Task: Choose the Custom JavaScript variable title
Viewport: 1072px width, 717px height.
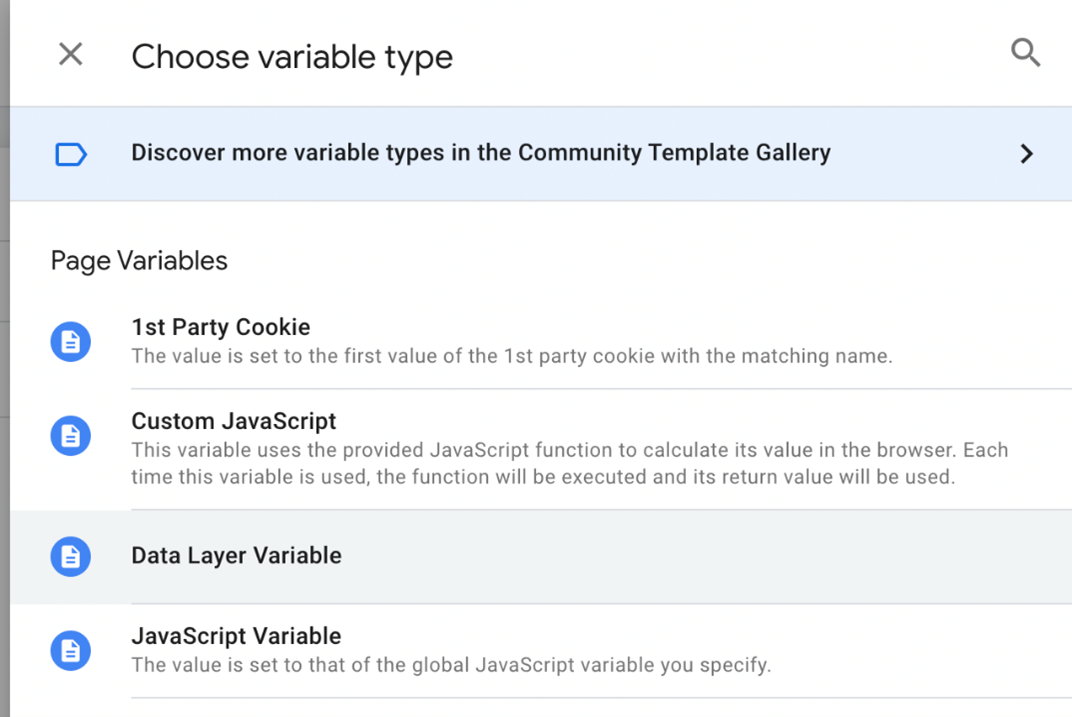Action: click(x=233, y=421)
